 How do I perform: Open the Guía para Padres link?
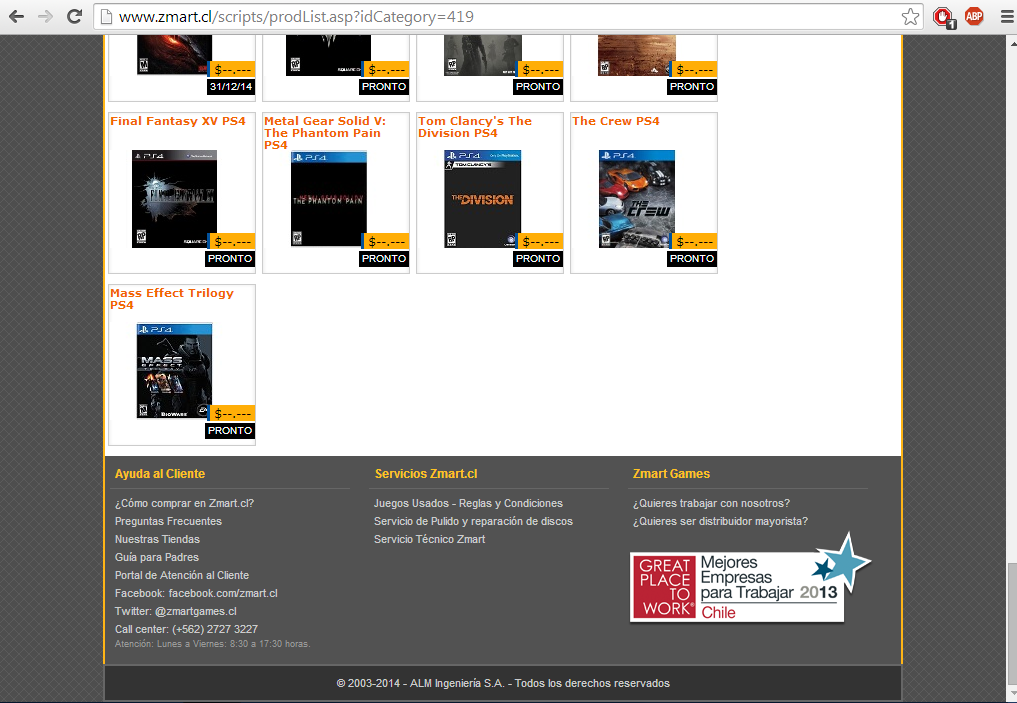coord(157,558)
